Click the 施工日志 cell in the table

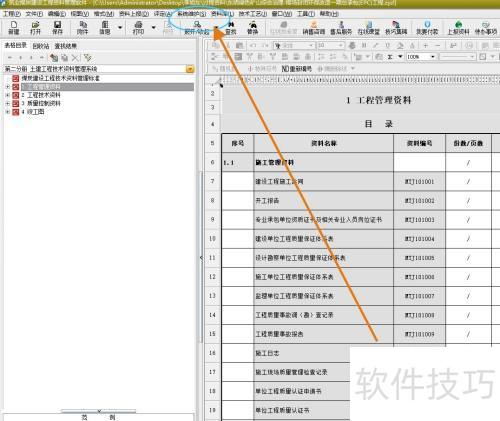coord(302,353)
